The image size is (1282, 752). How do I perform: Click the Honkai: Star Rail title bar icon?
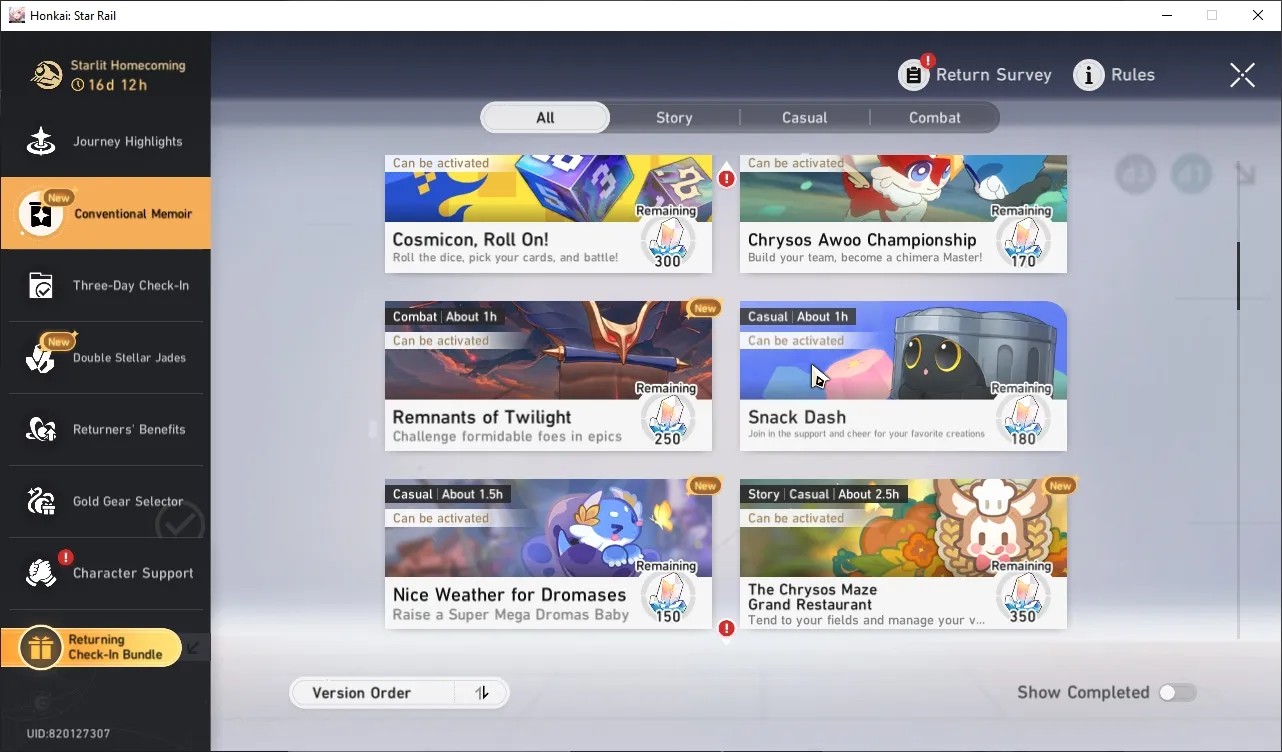16,15
